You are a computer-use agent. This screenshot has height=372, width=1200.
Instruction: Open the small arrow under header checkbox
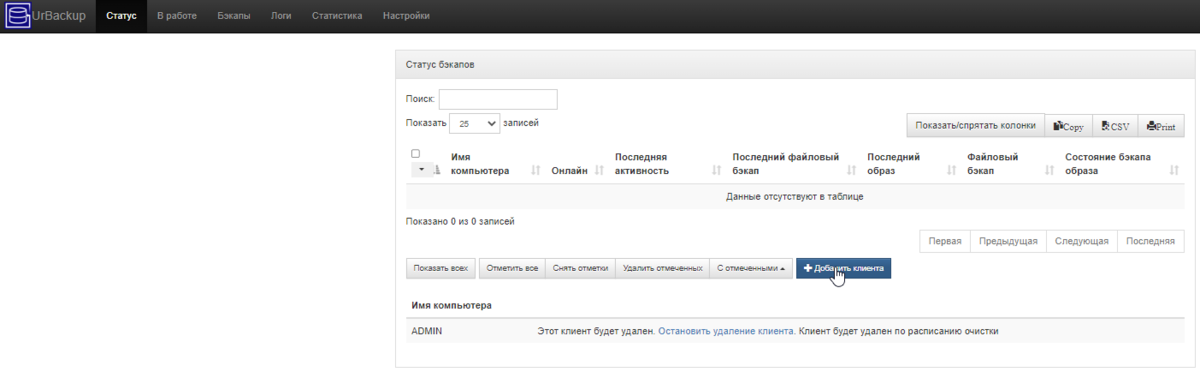[421, 170]
